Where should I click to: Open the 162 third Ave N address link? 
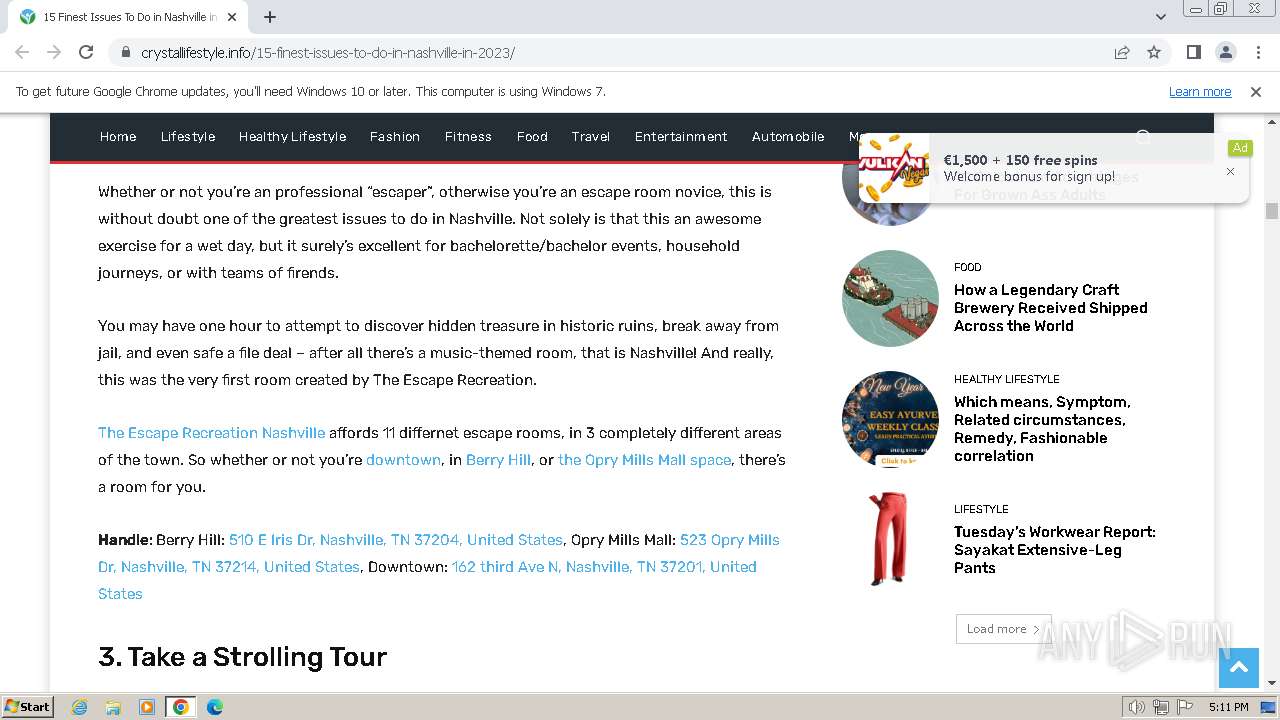point(427,580)
